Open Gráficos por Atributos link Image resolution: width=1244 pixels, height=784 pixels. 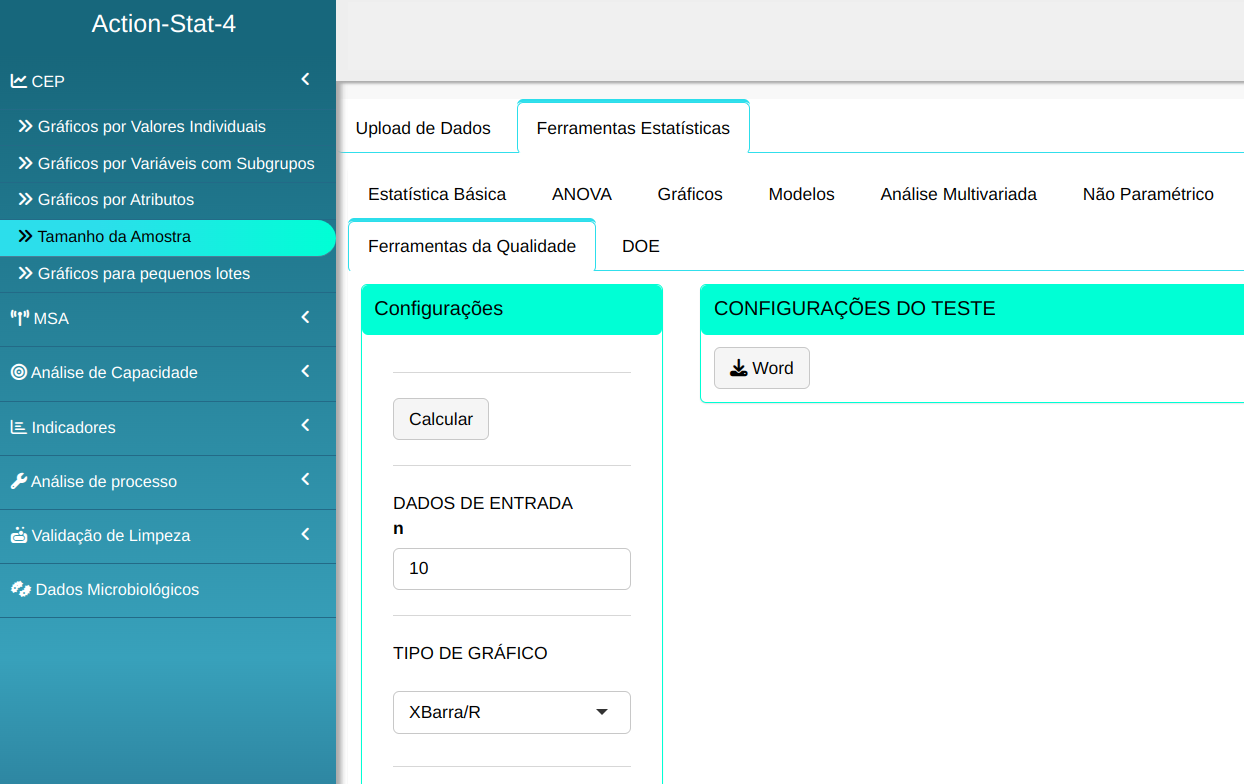point(116,200)
